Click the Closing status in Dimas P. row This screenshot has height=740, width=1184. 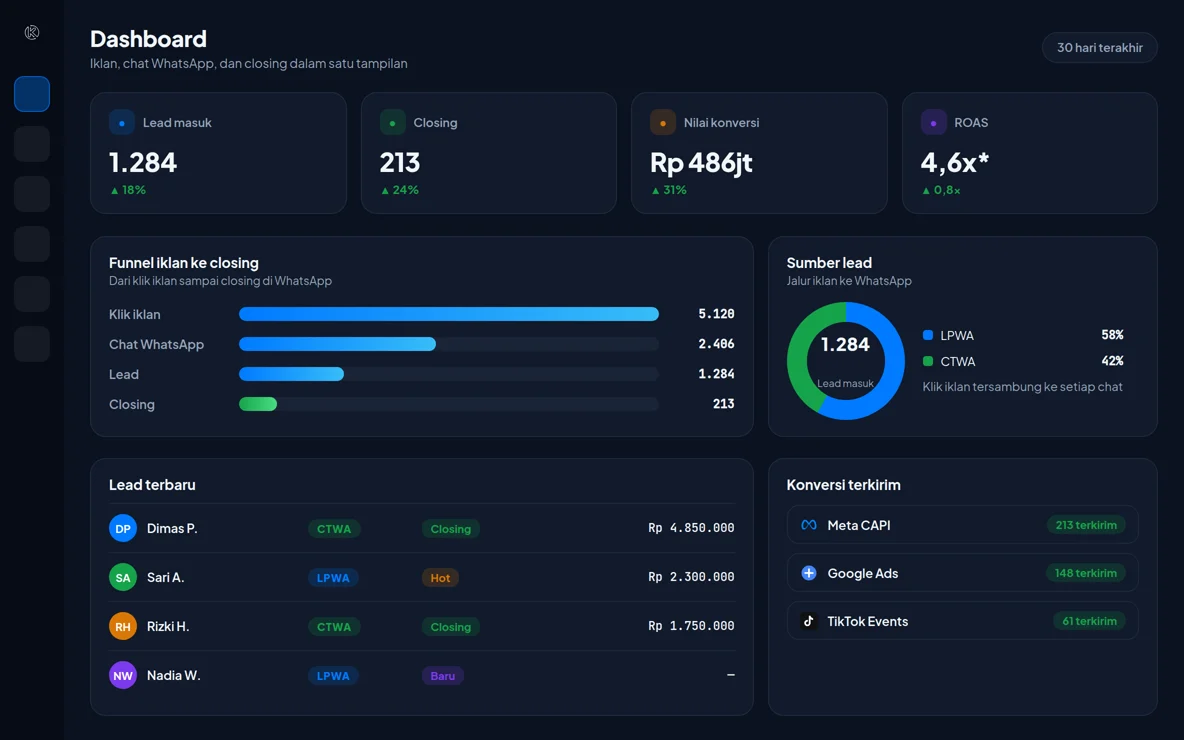click(451, 529)
